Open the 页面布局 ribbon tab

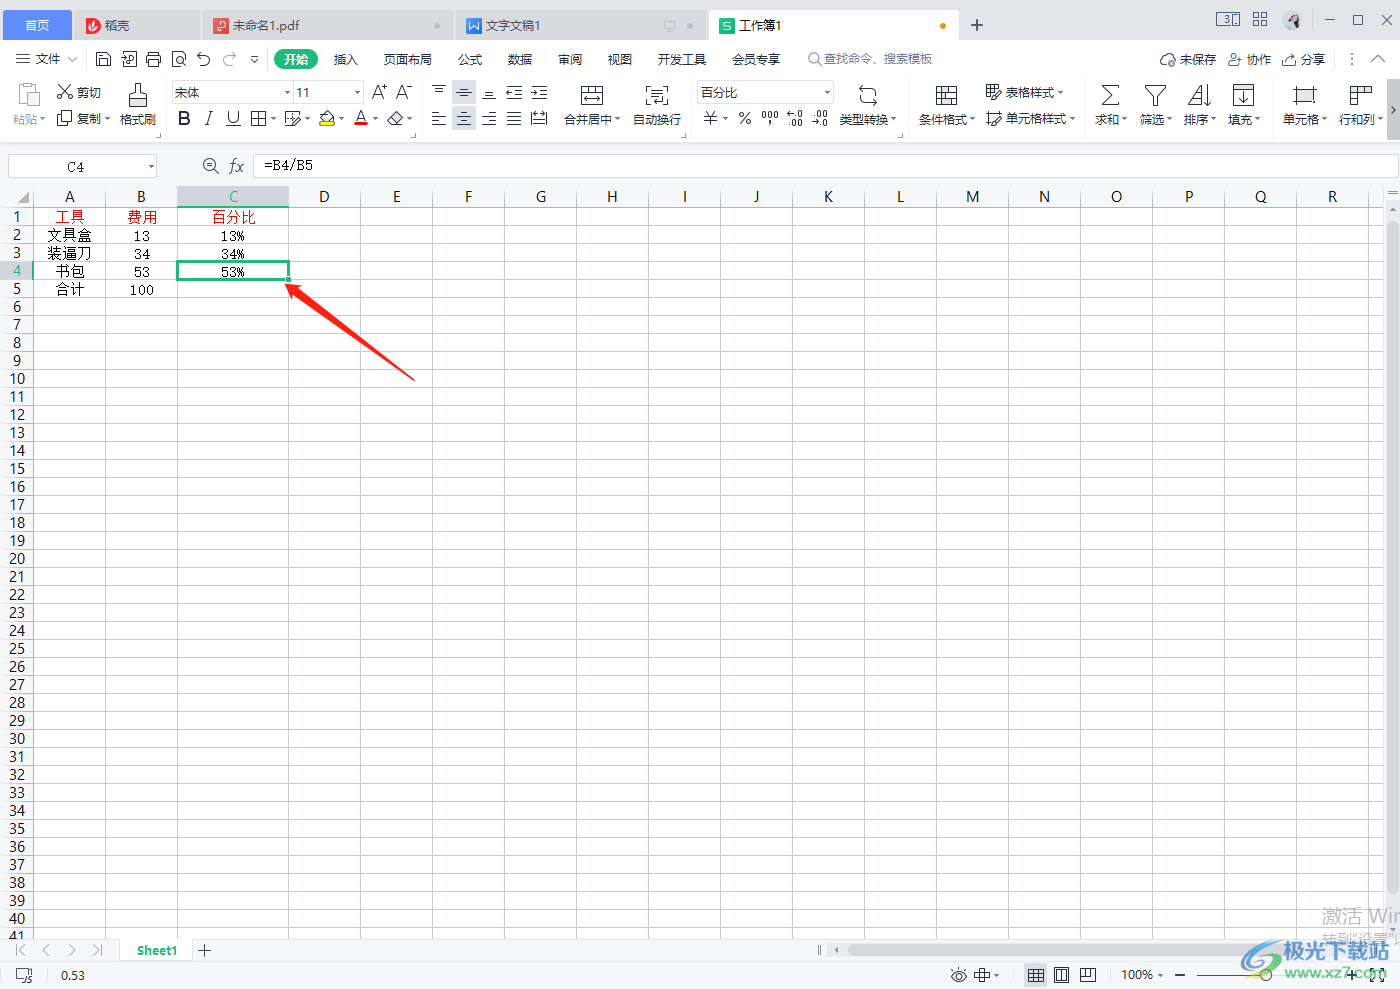coord(408,60)
